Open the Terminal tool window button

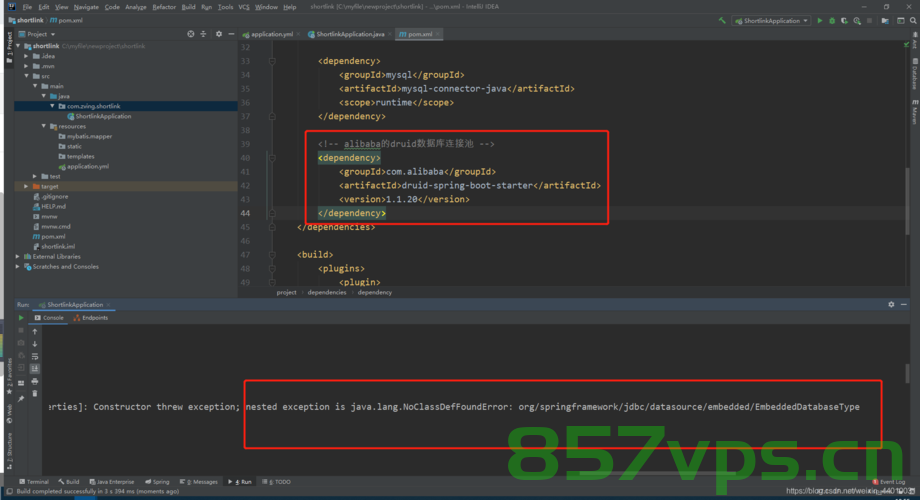point(33,482)
